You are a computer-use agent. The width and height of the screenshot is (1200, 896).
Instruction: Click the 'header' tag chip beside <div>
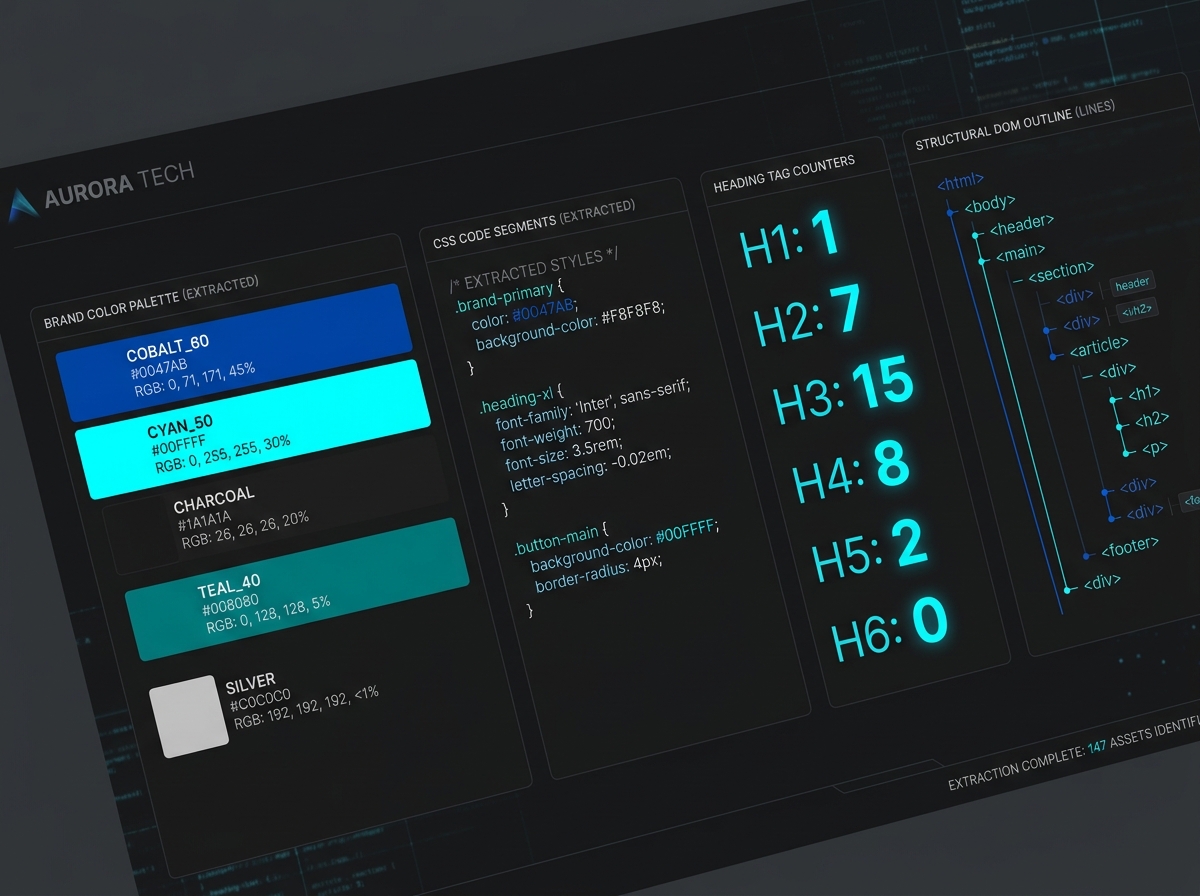[x=1132, y=286]
